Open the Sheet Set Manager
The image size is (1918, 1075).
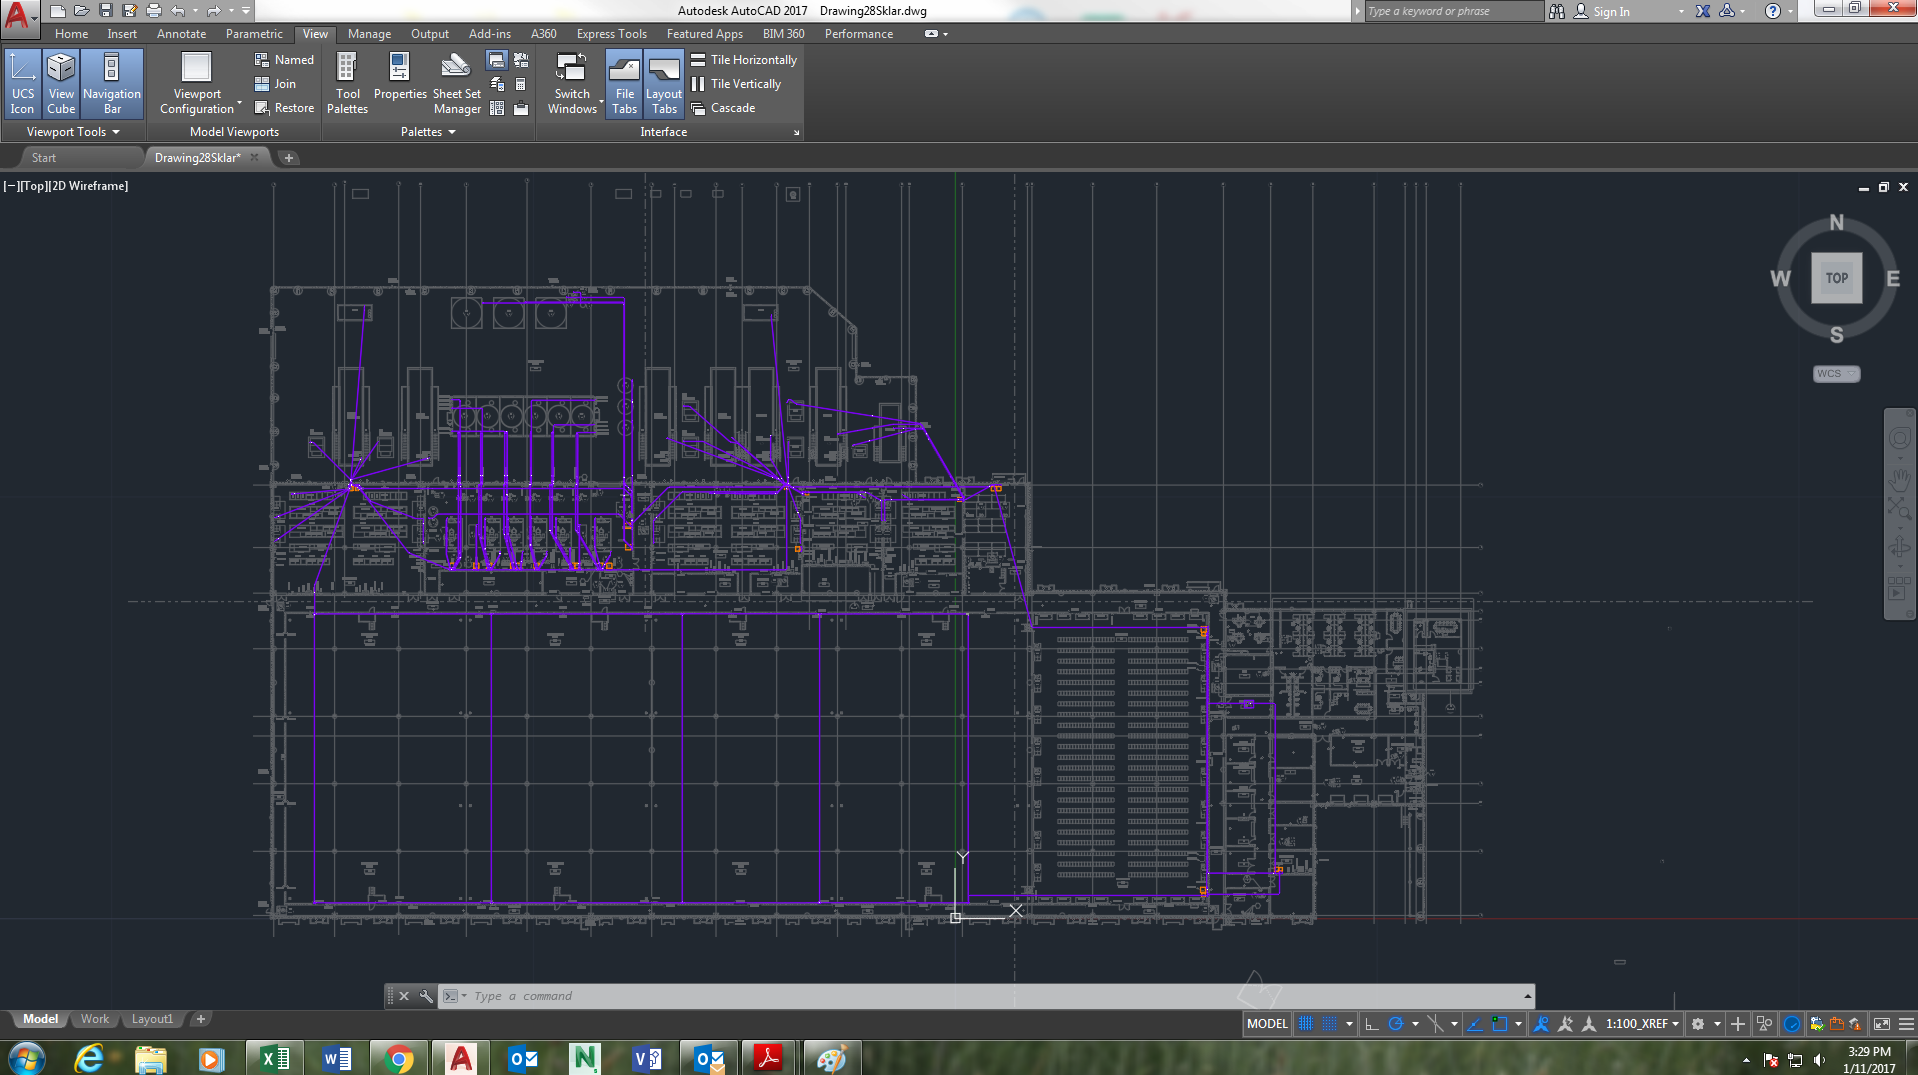click(456, 83)
